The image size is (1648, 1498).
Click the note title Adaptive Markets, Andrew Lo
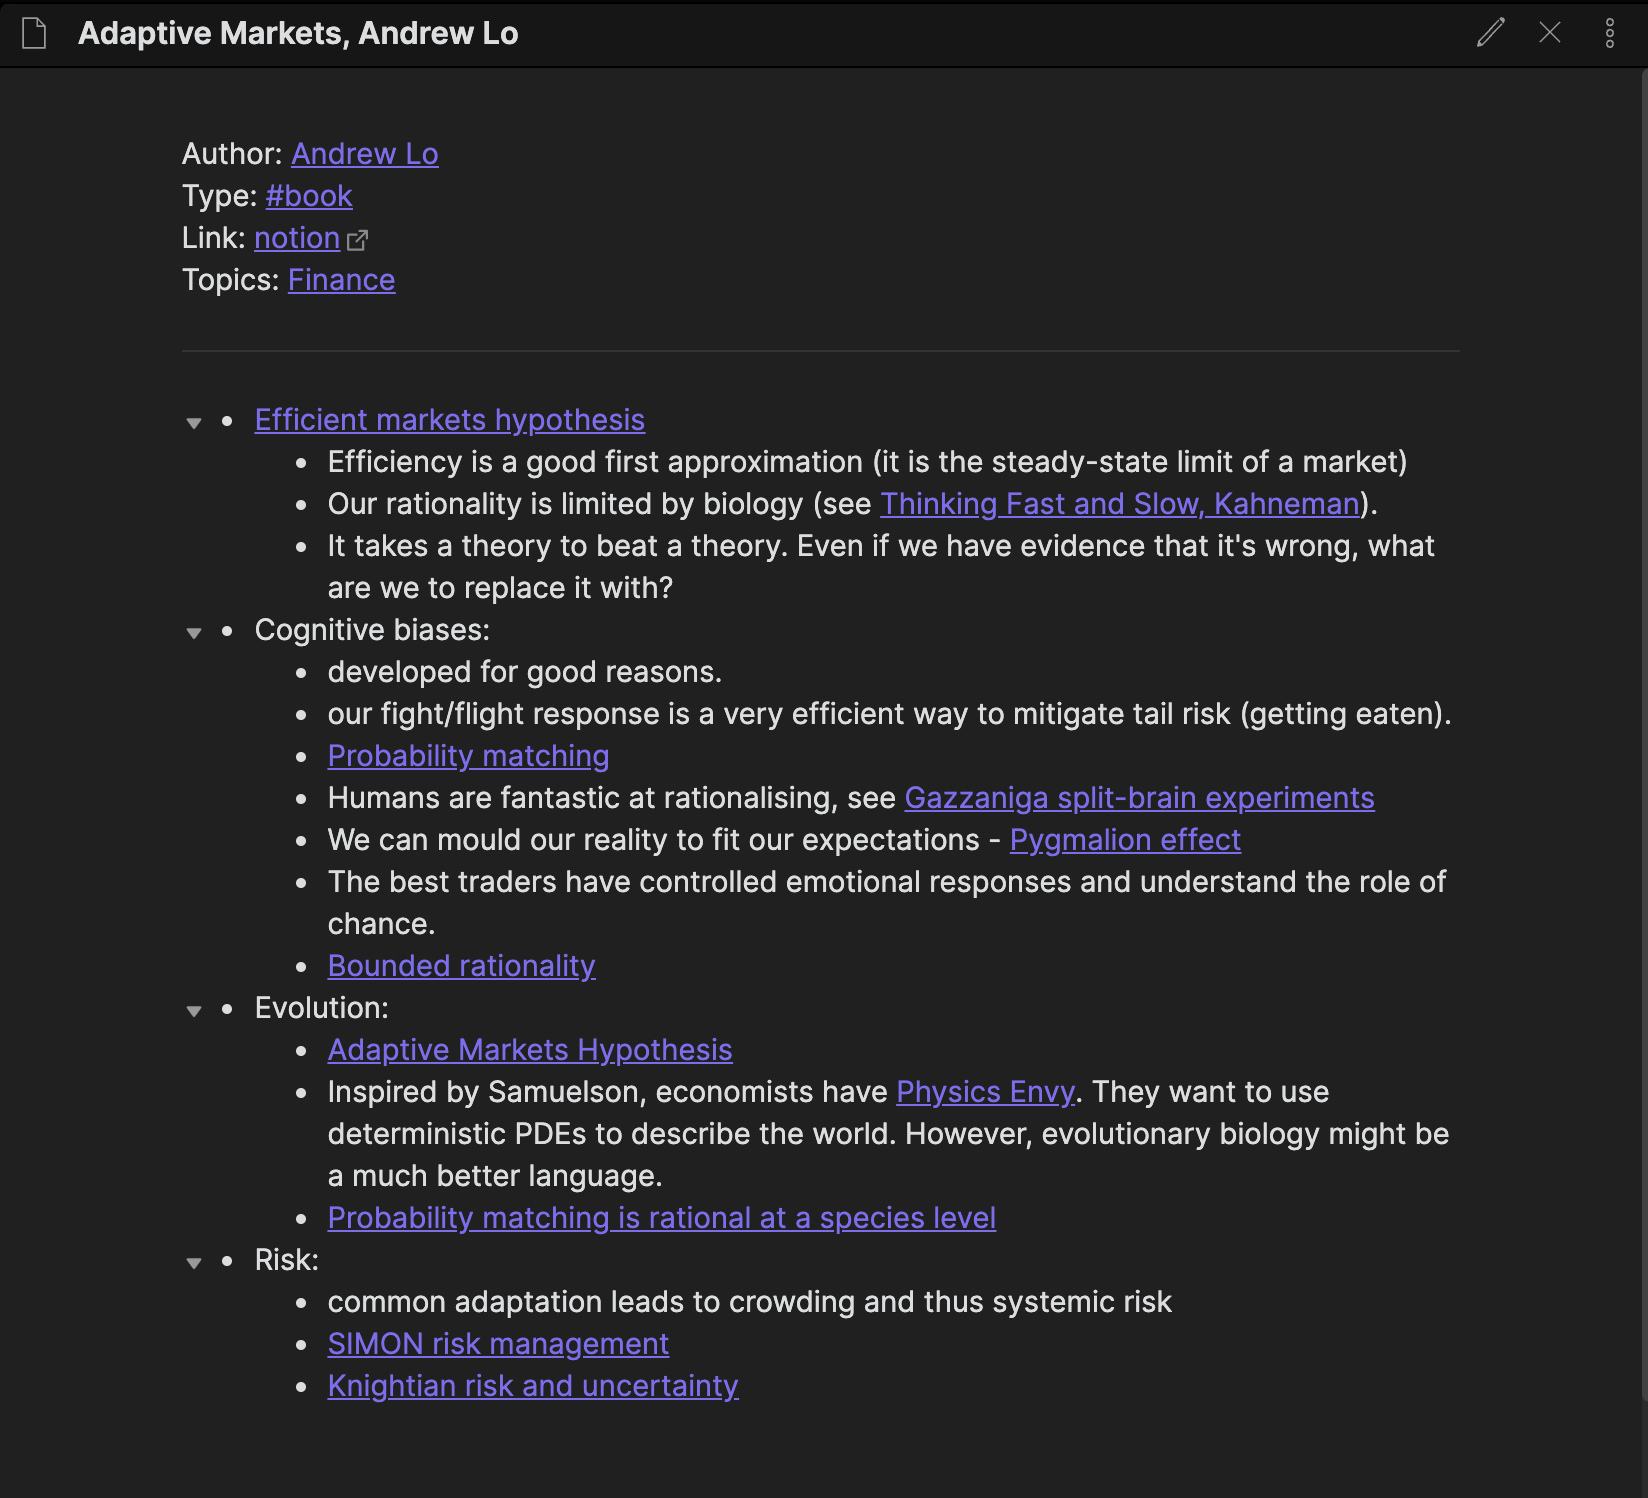pos(298,33)
